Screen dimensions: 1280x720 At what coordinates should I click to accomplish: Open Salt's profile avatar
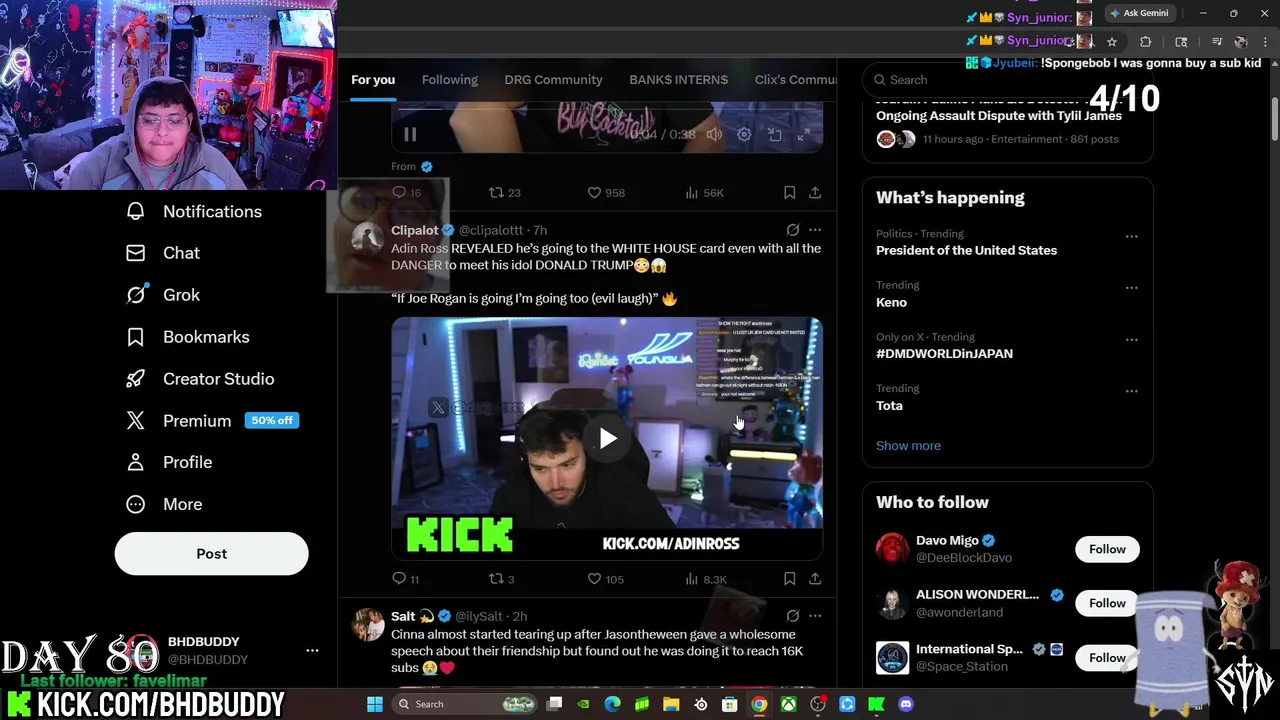pyautogui.click(x=368, y=624)
